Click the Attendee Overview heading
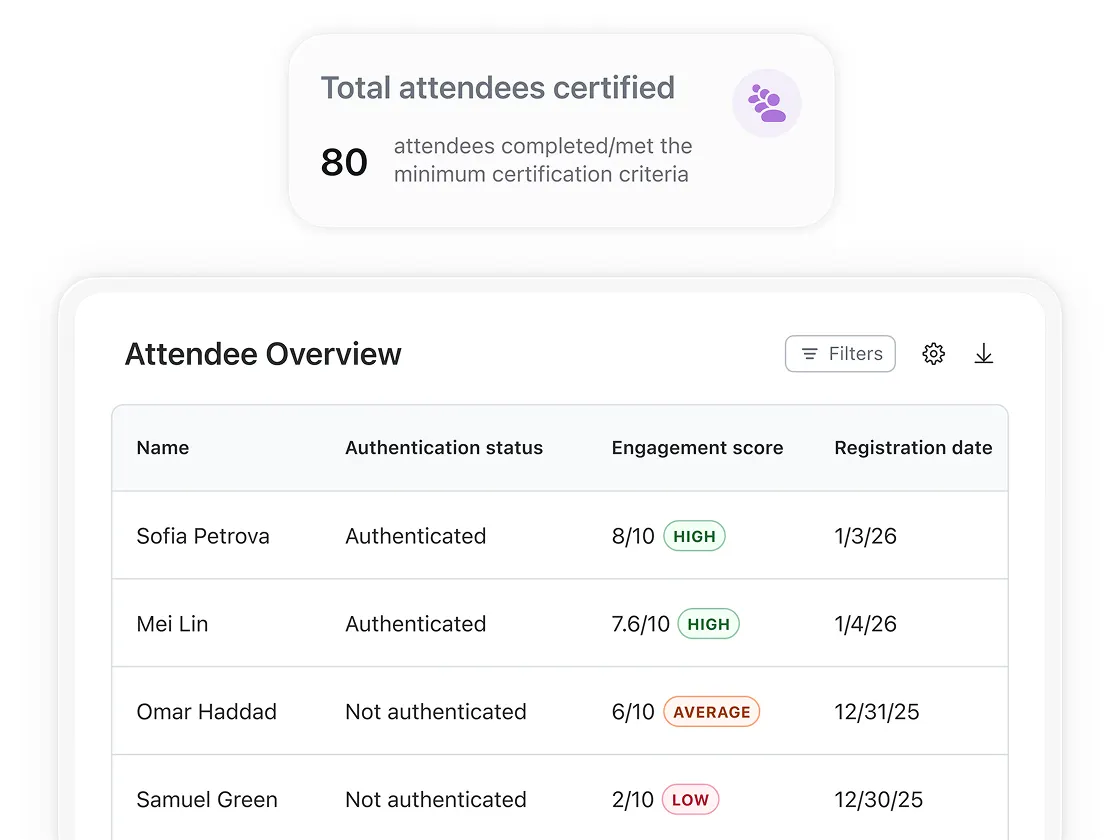This screenshot has height=840, width=1120. pos(263,354)
